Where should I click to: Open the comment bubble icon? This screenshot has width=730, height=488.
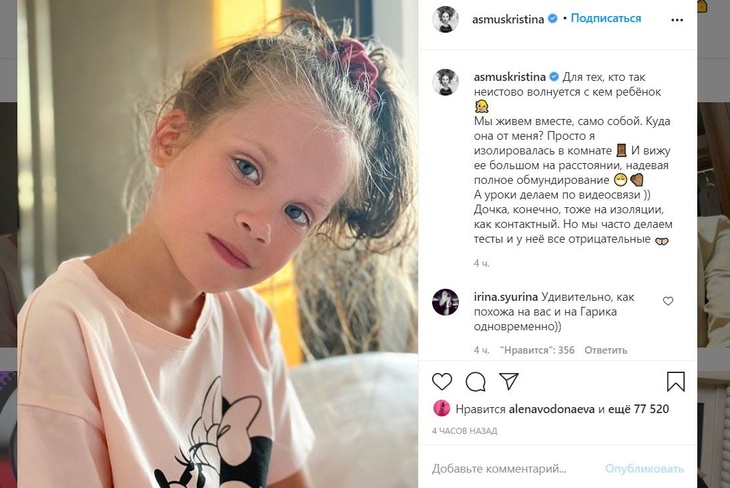coord(476,381)
